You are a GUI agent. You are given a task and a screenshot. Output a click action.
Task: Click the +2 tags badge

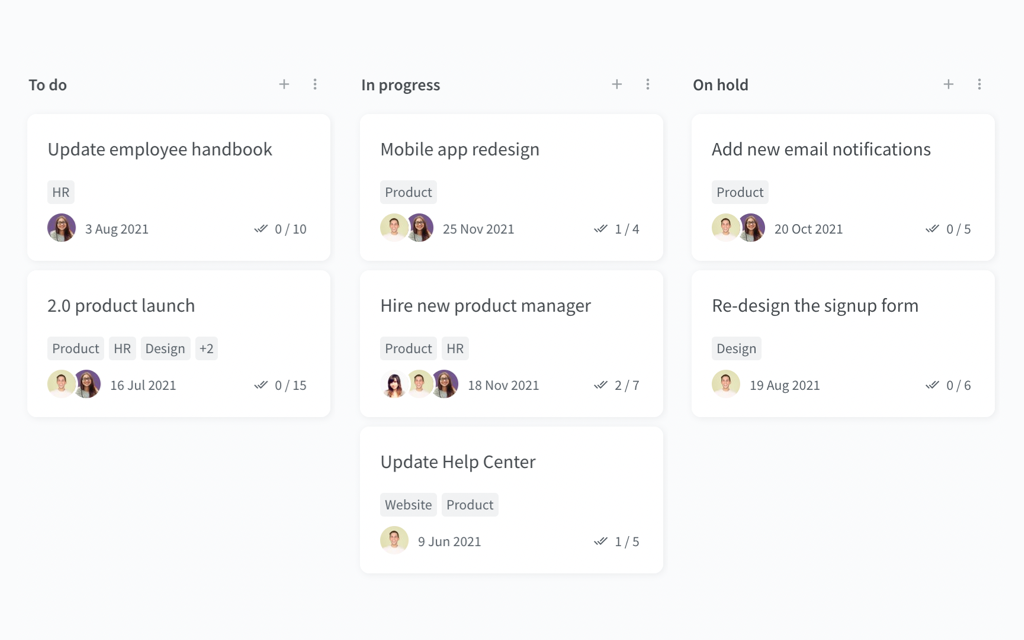pyautogui.click(x=206, y=349)
